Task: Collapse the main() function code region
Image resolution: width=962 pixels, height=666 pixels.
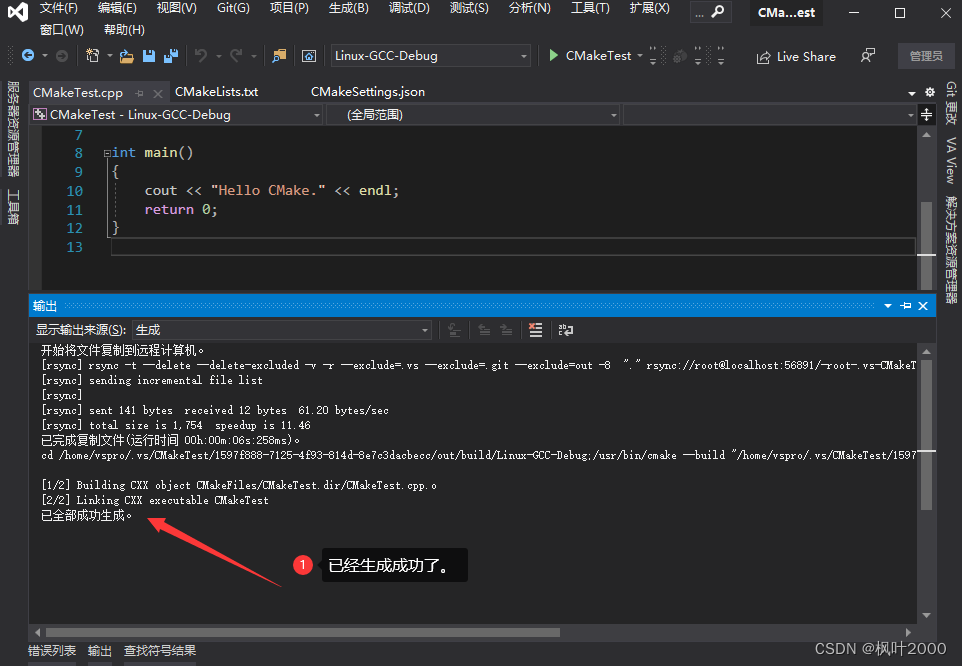Action: tap(106, 152)
